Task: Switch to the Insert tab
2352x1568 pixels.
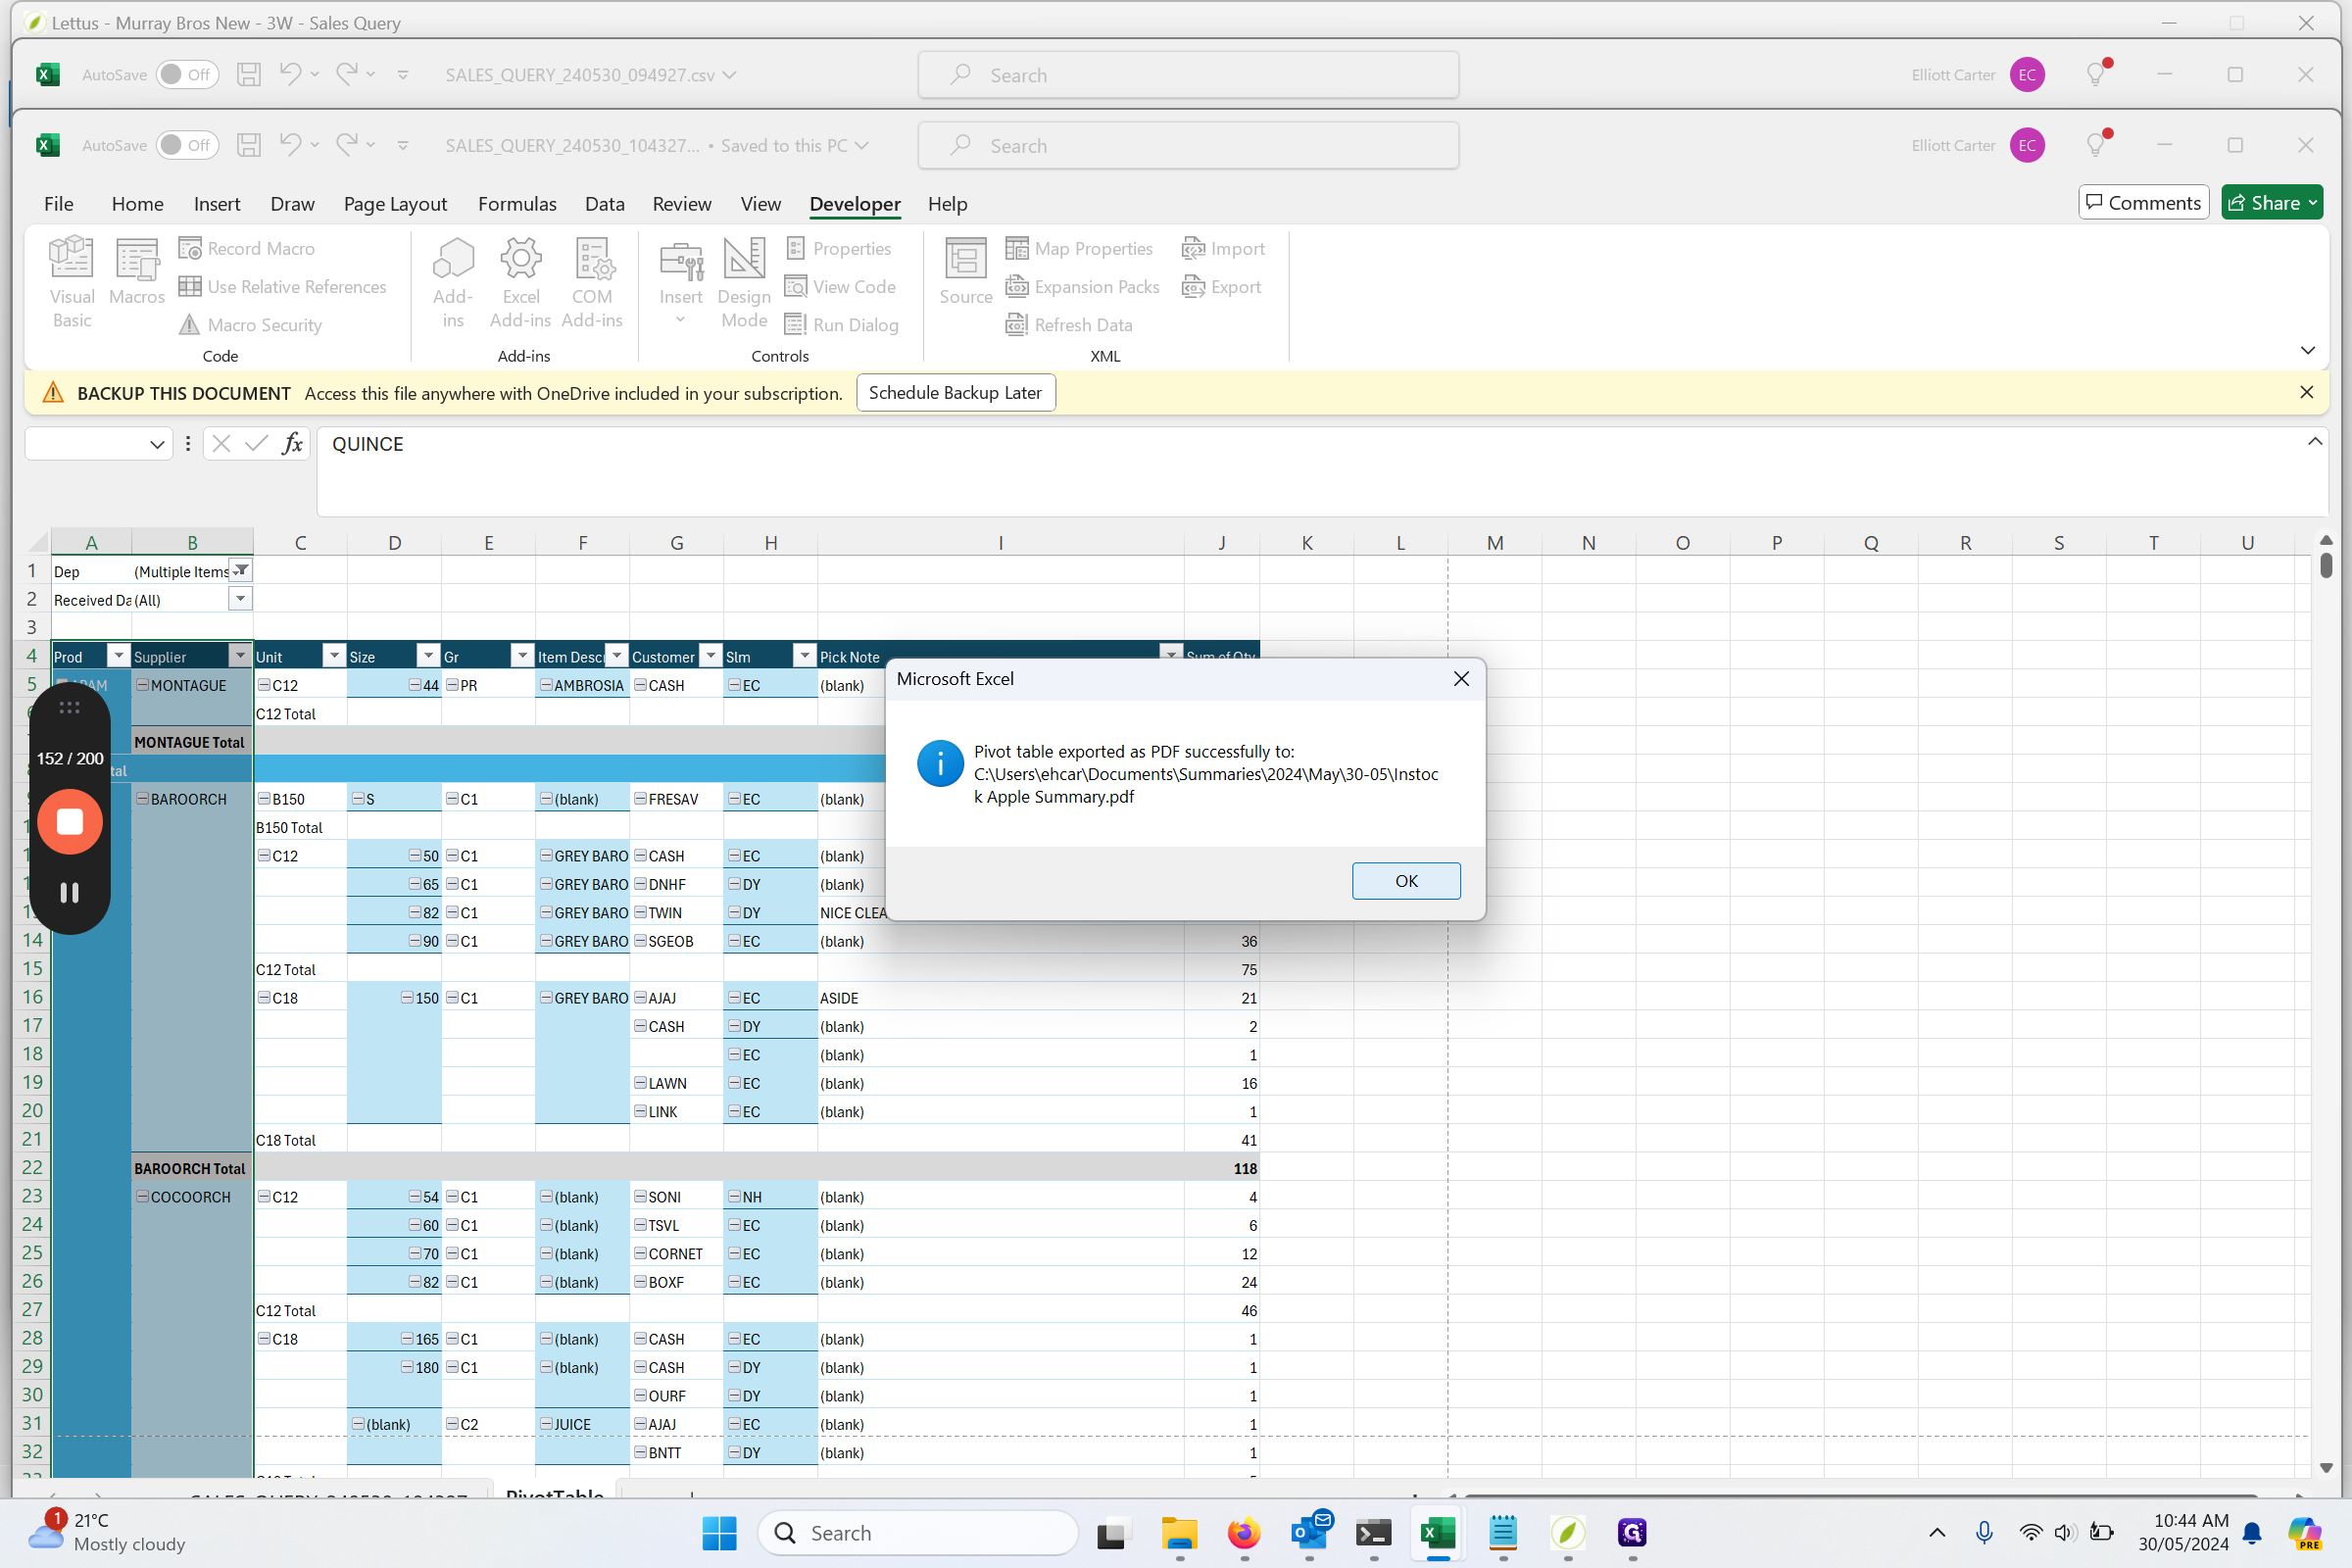Action: [x=217, y=203]
